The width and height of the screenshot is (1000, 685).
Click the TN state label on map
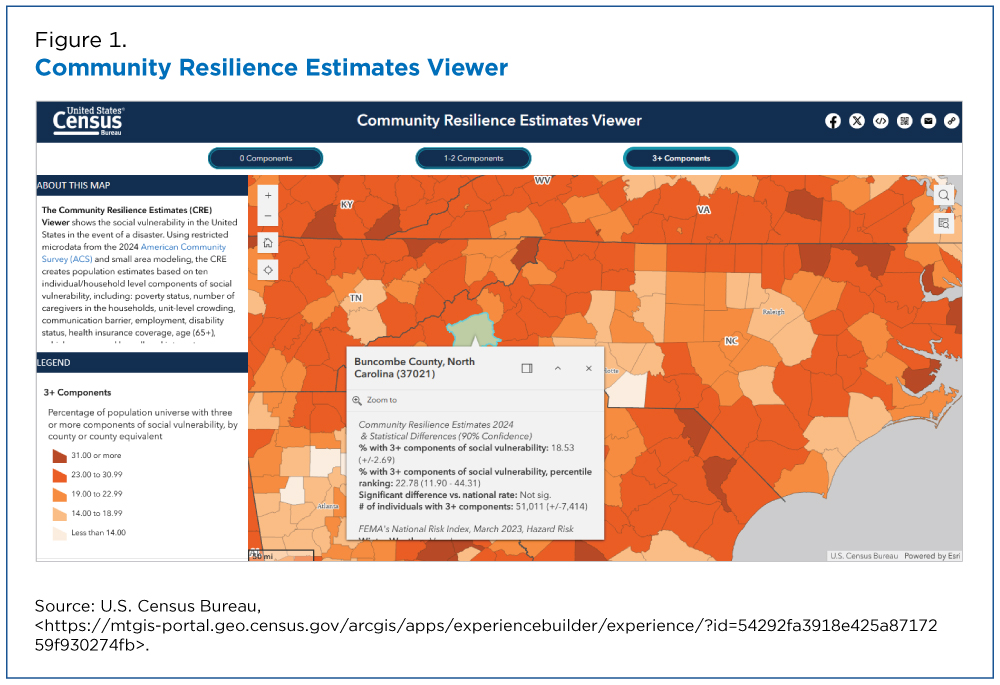356,298
